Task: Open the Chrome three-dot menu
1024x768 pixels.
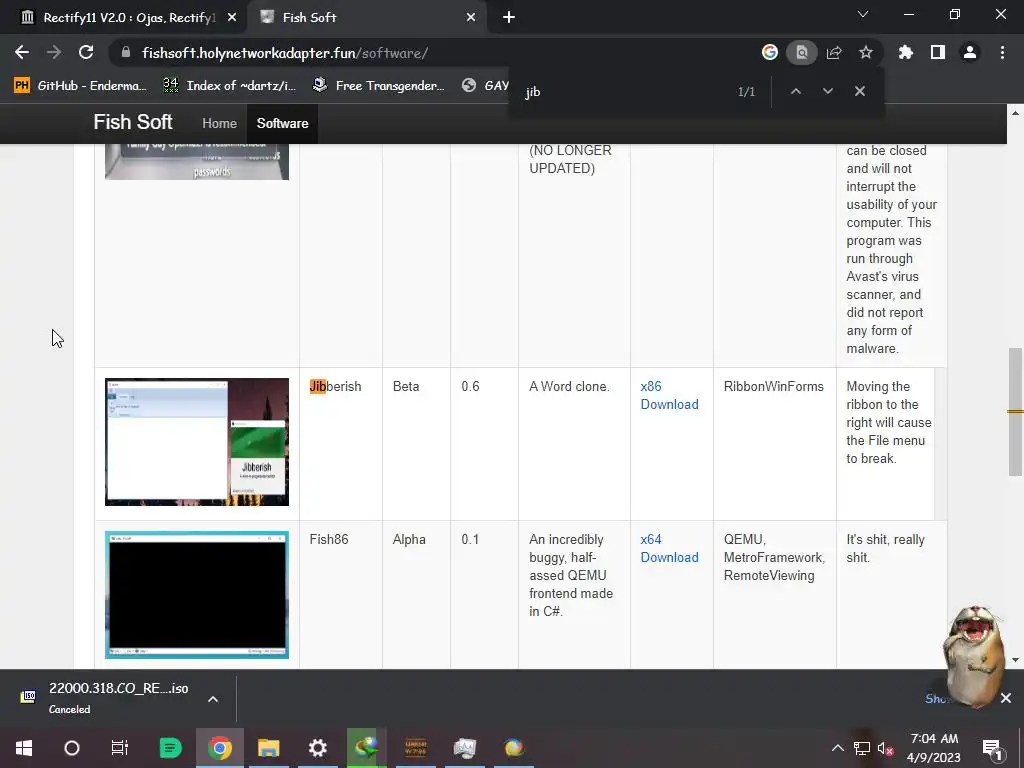Action: coord(1002,52)
